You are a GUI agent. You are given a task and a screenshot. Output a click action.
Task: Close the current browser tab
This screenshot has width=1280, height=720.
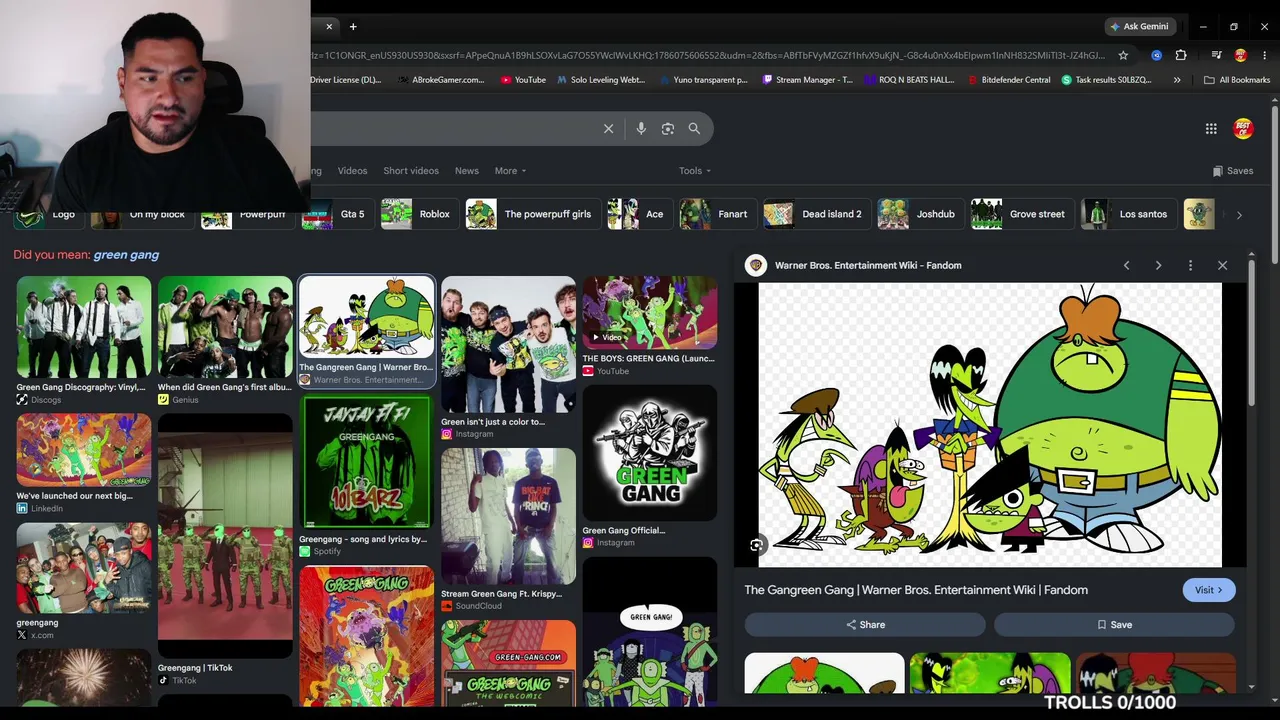click(329, 26)
